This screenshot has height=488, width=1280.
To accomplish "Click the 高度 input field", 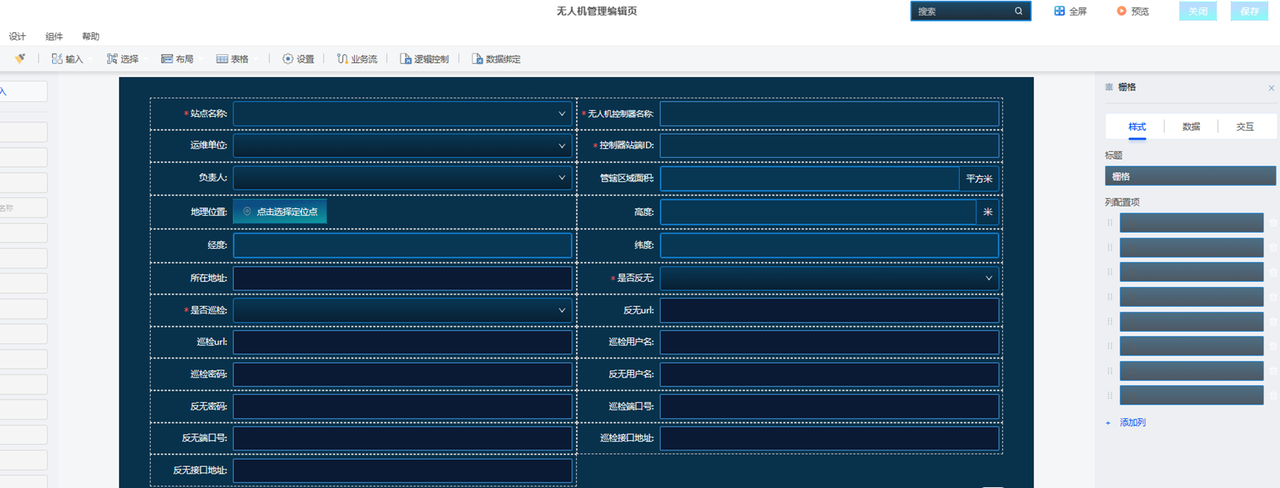I will point(817,212).
